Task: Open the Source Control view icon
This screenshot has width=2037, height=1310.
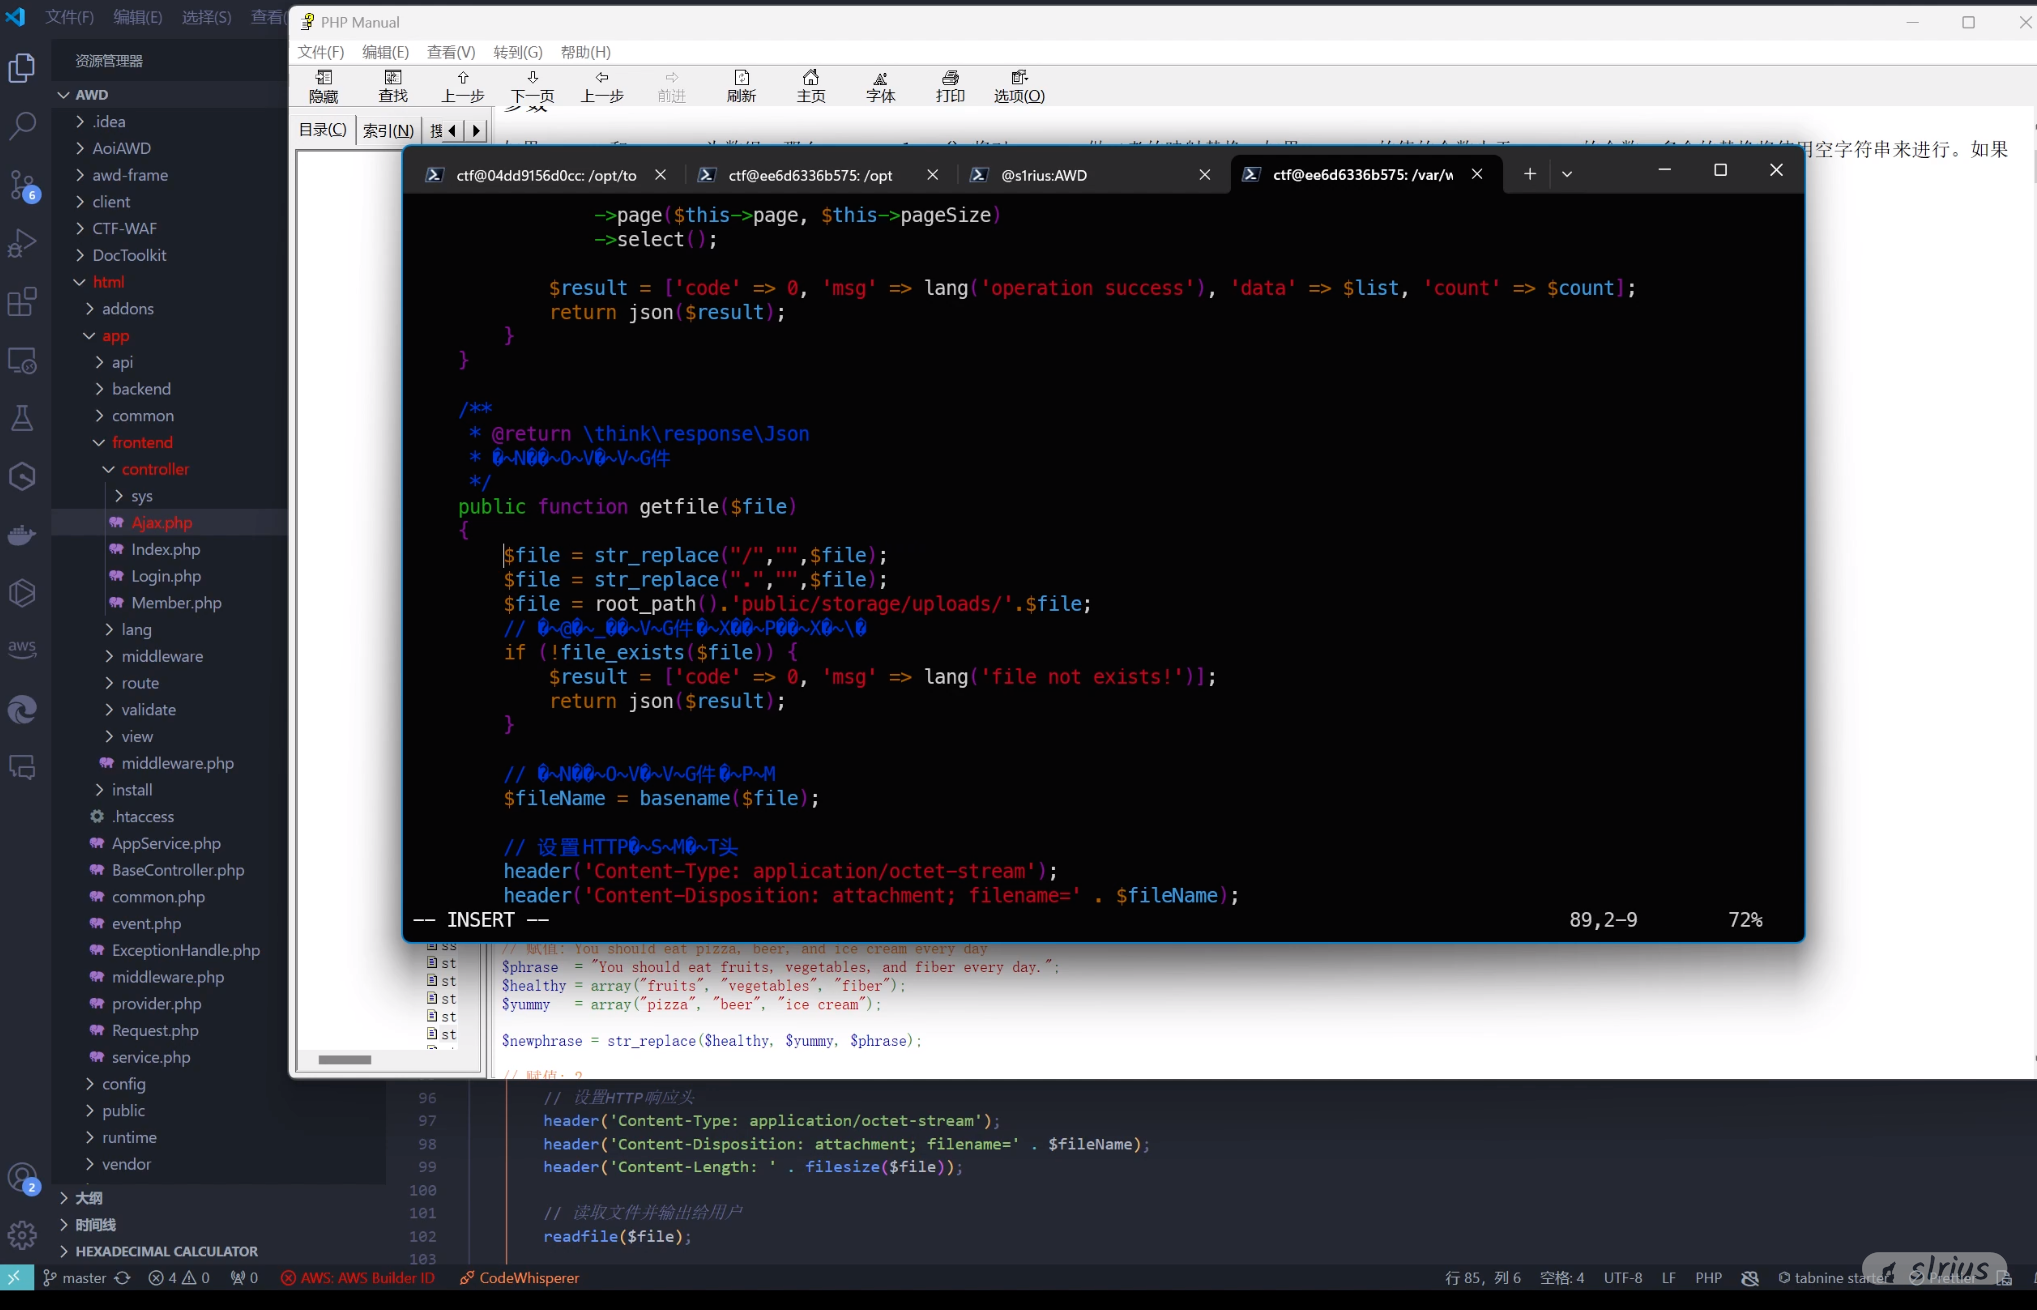Action: (22, 184)
